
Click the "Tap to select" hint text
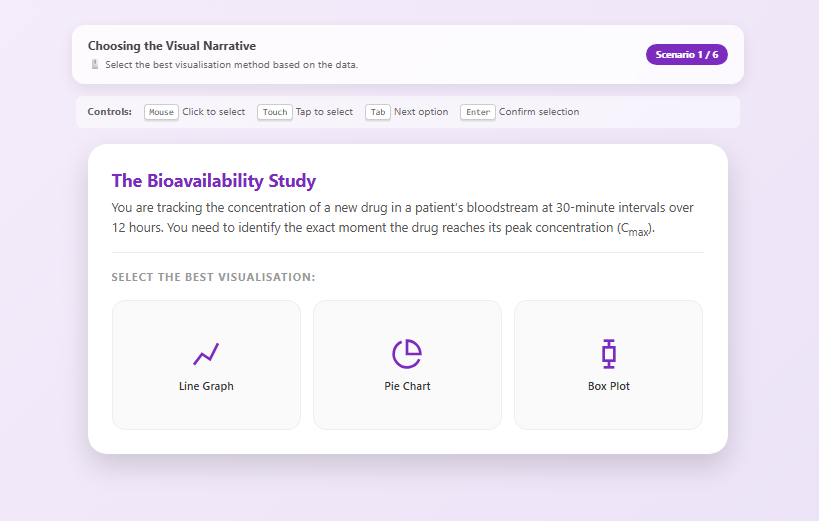[x=324, y=112]
